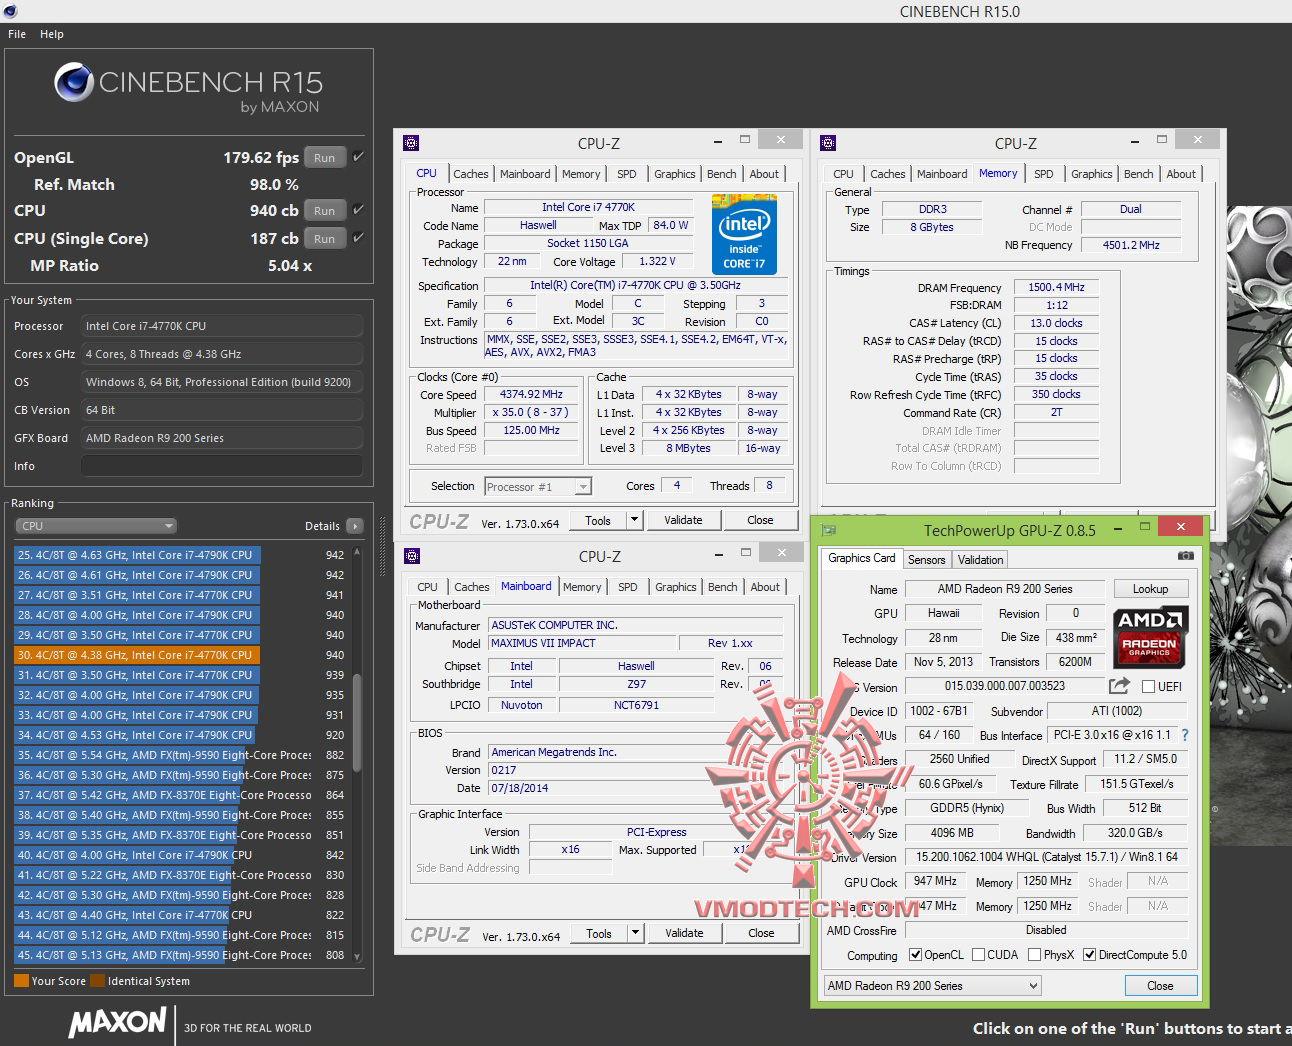Expand the ranking Details arrow

point(355,526)
